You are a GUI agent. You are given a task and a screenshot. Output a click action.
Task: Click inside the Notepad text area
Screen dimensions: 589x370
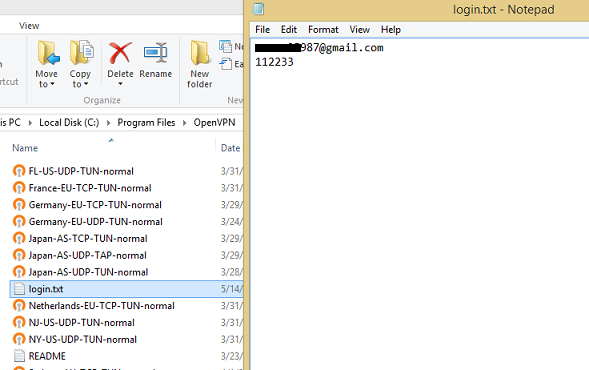click(x=419, y=210)
